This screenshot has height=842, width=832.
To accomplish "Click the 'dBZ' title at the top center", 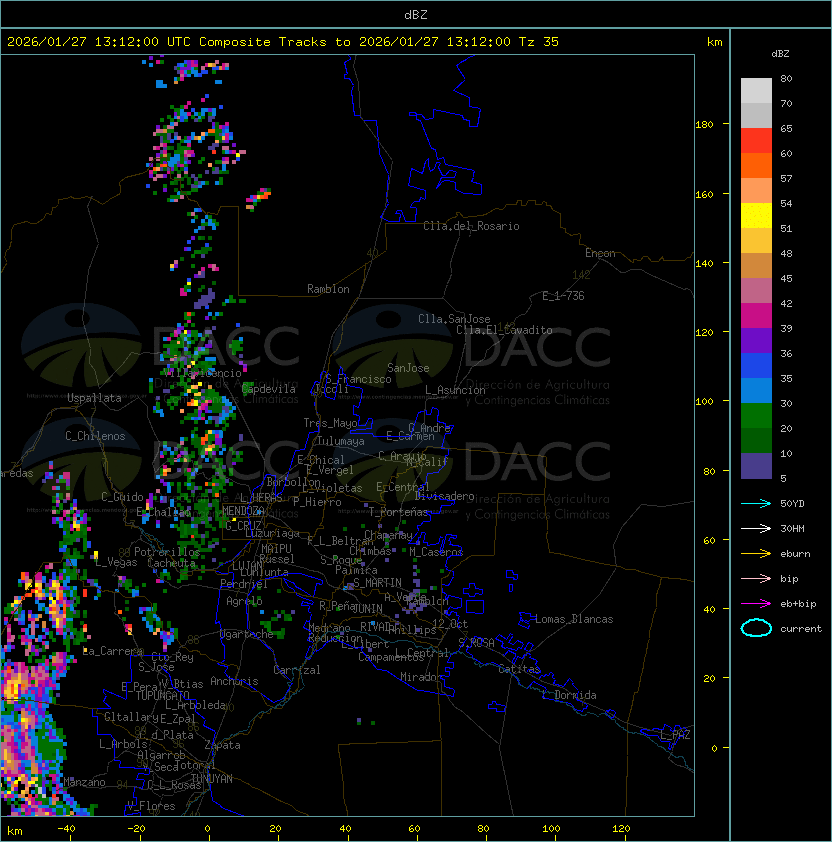I will point(416,15).
